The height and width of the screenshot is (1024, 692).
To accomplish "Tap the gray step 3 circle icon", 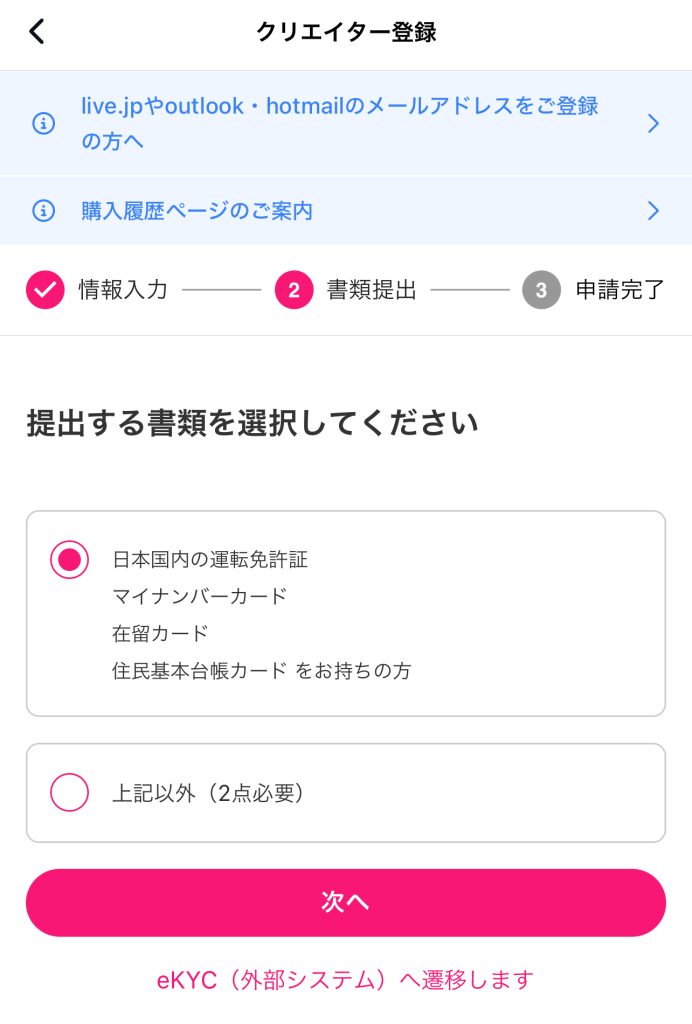I will [x=541, y=290].
